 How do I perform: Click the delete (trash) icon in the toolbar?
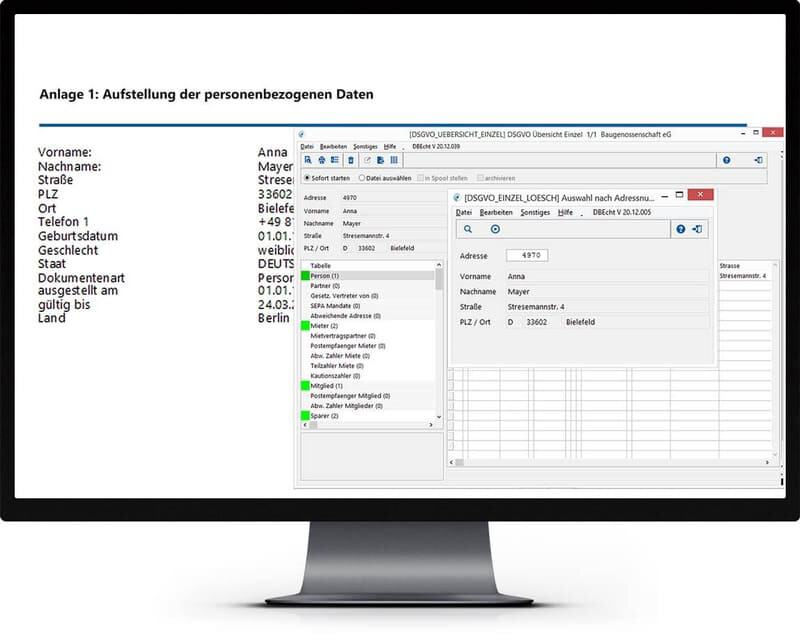click(351, 160)
